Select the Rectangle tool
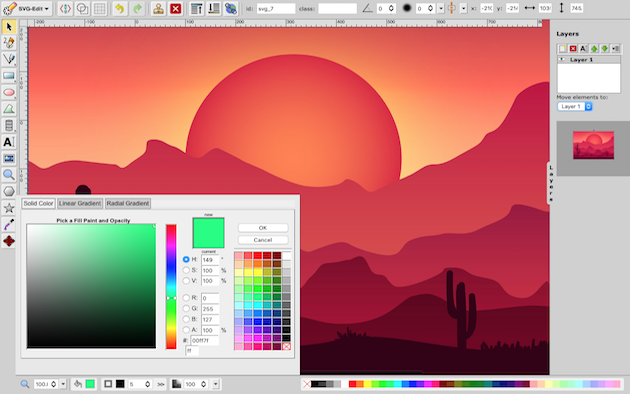Viewport: 630px width, 394px height. 9,76
